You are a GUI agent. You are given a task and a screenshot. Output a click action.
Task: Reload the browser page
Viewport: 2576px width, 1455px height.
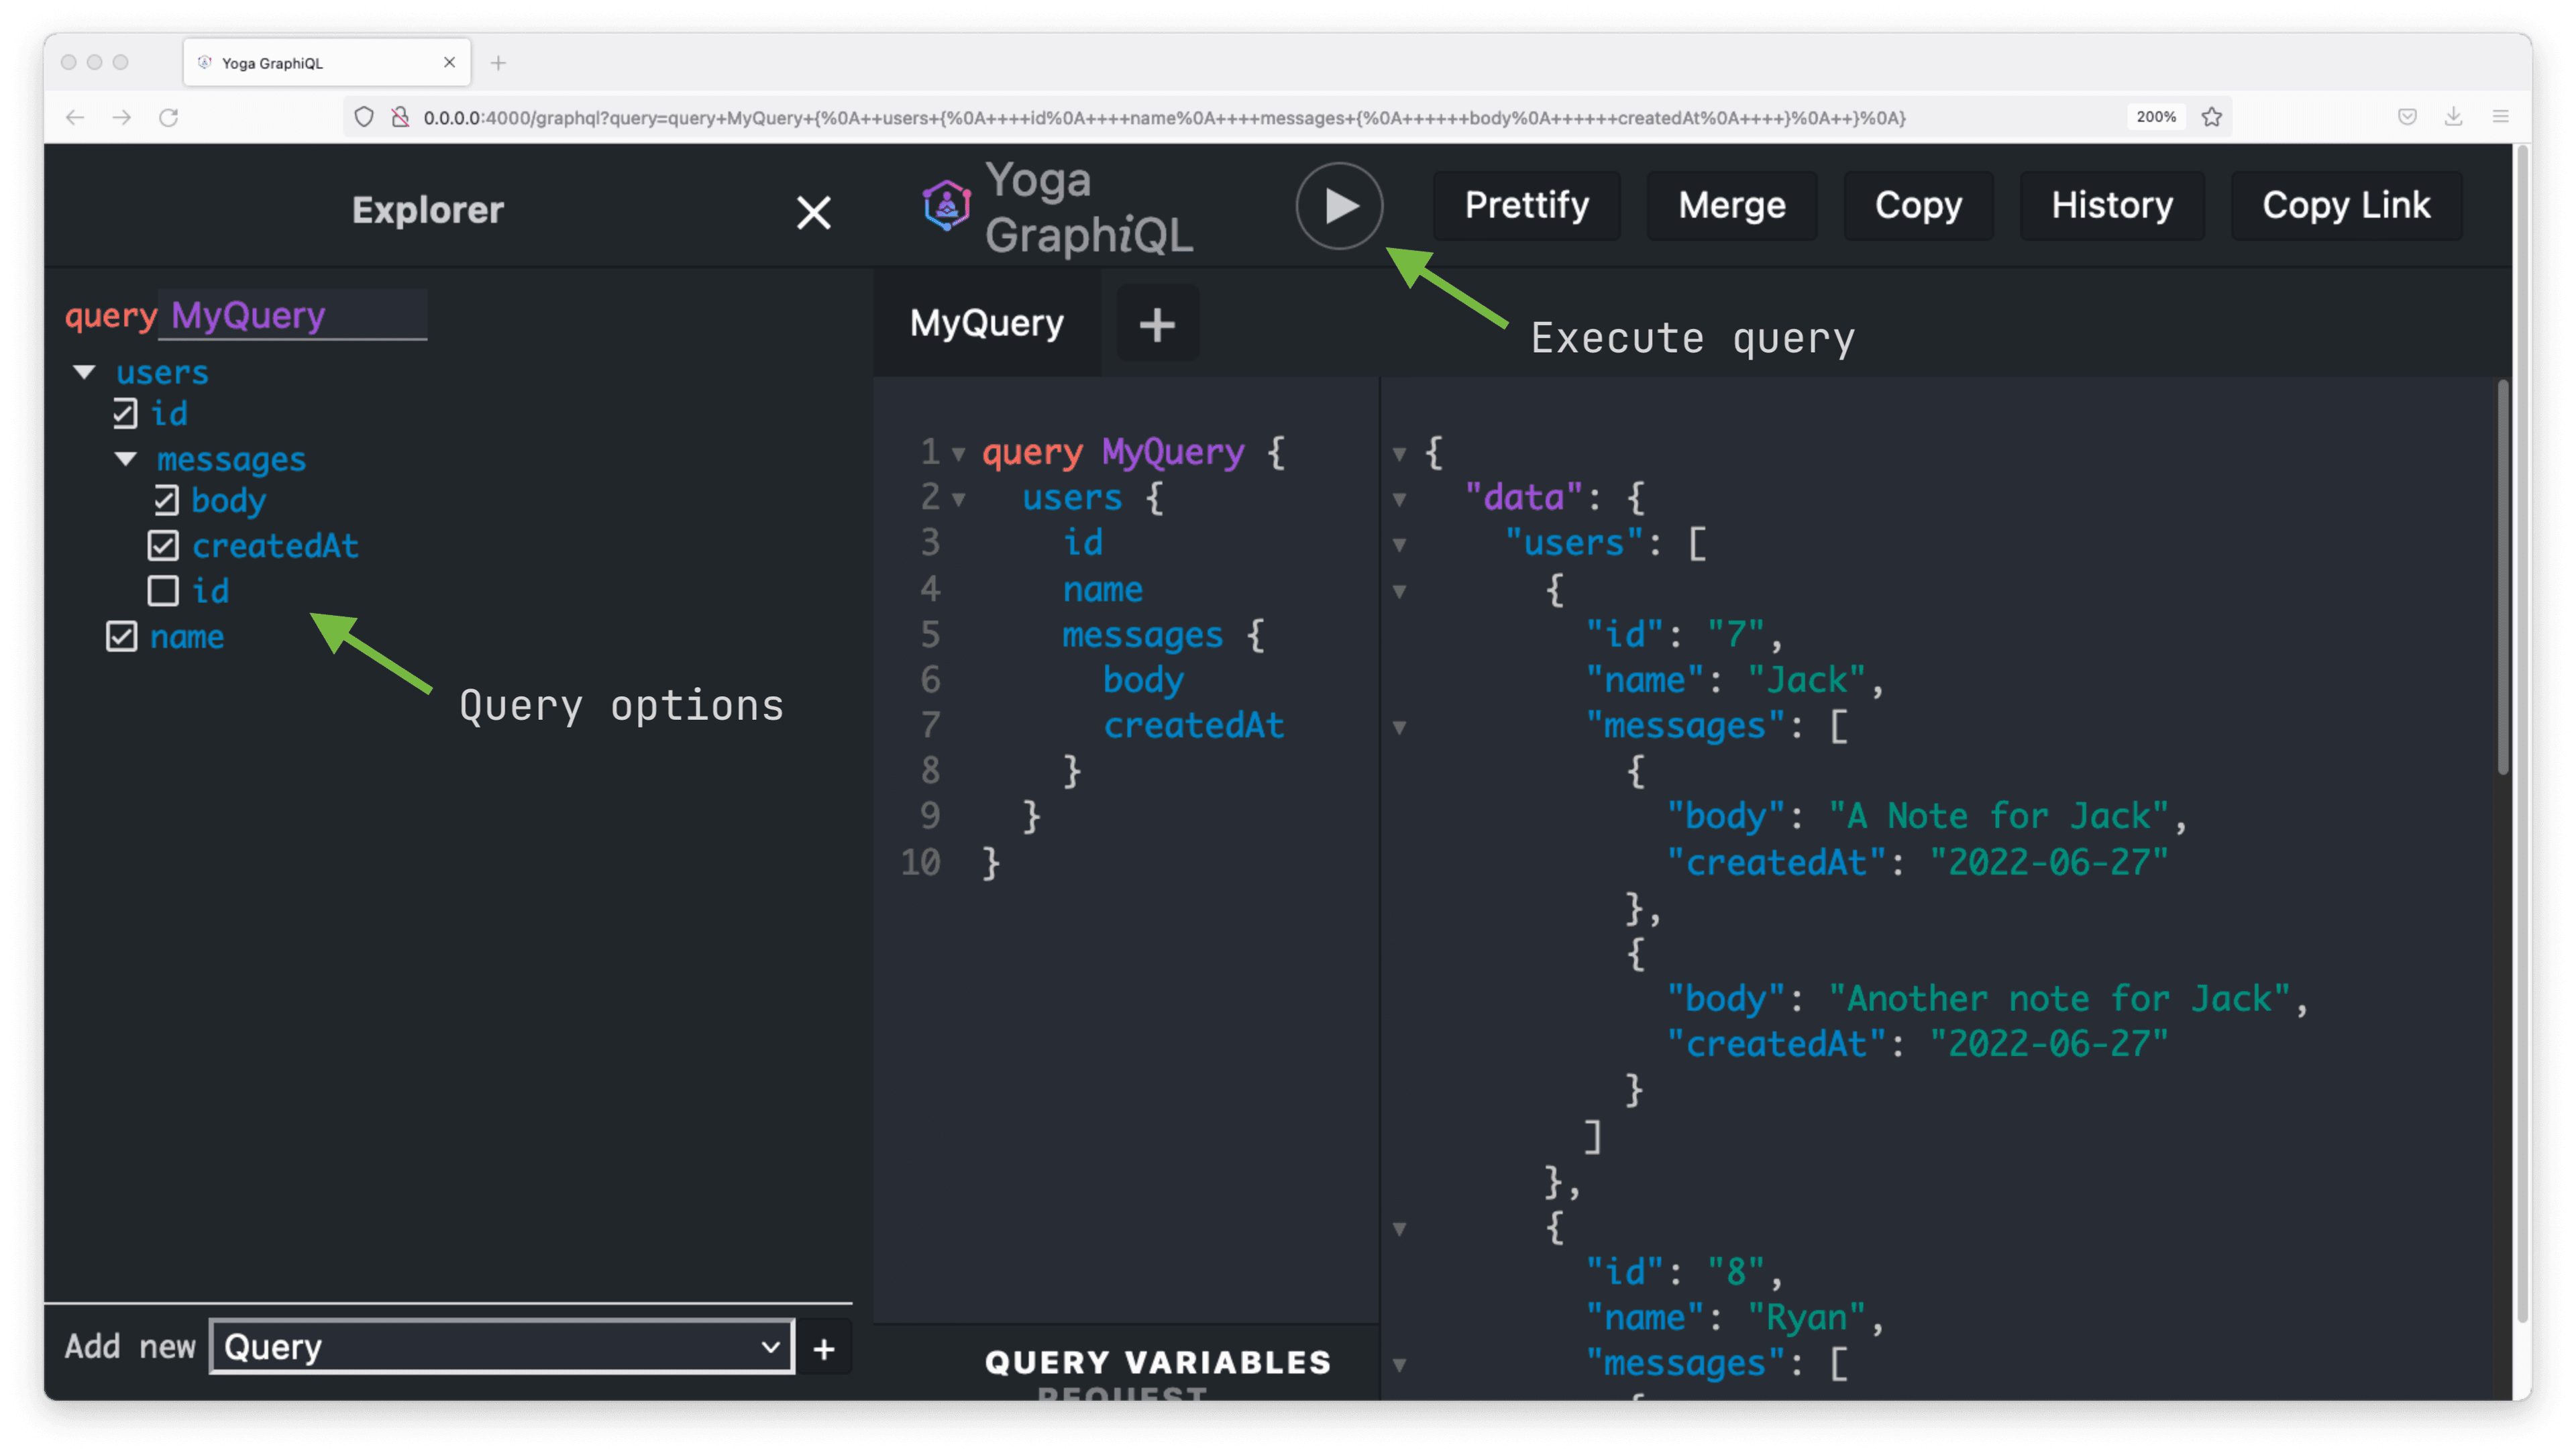pyautogui.click(x=169, y=118)
